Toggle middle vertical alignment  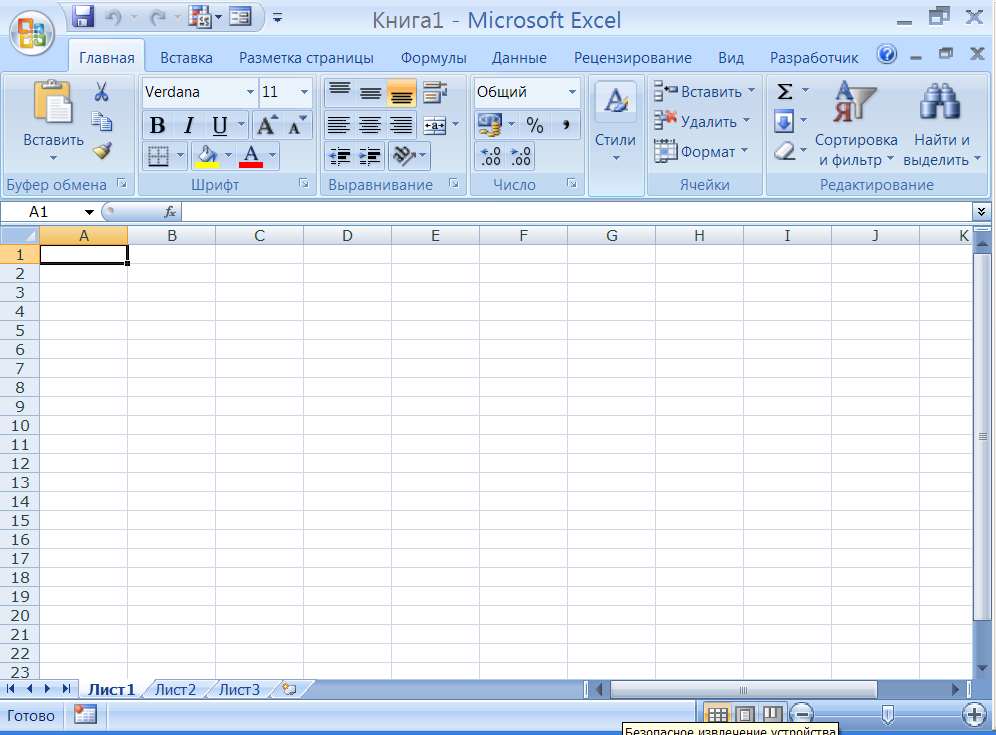tap(370, 93)
